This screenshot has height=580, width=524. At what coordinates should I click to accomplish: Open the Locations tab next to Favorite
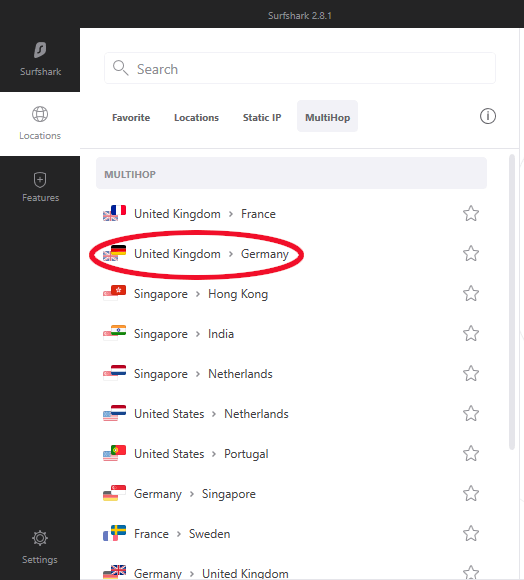click(196, 117)
